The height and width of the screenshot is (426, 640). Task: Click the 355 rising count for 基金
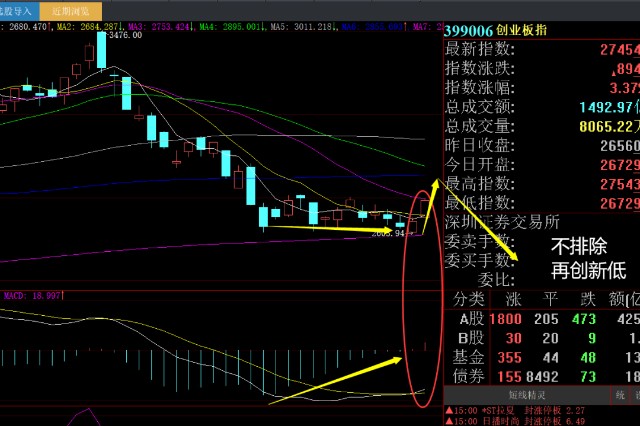[x=509, y=358]
